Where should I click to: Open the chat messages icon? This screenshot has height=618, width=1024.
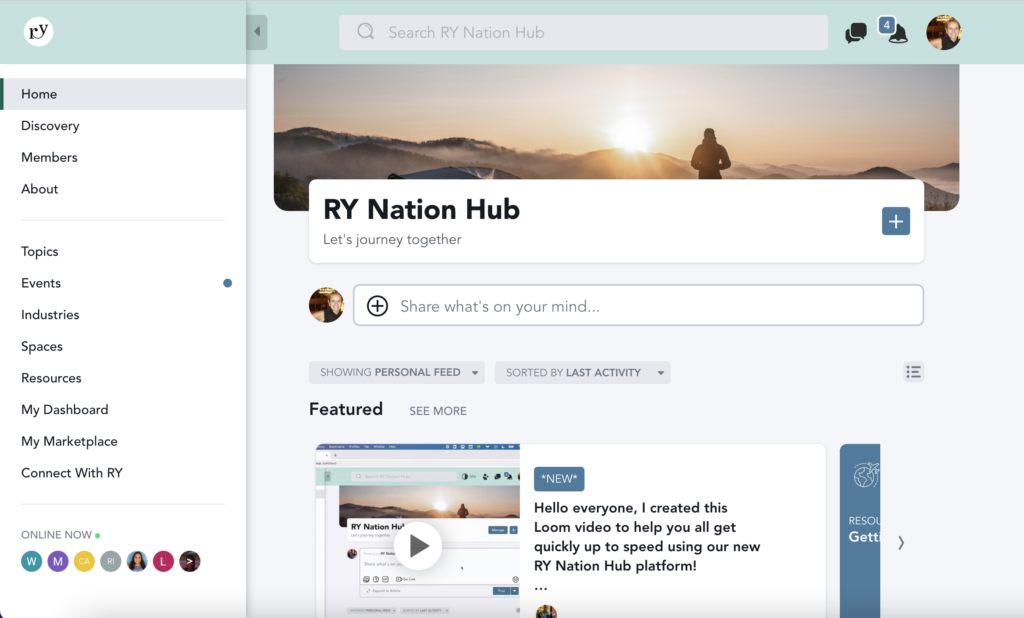click(x=855, y=32)
